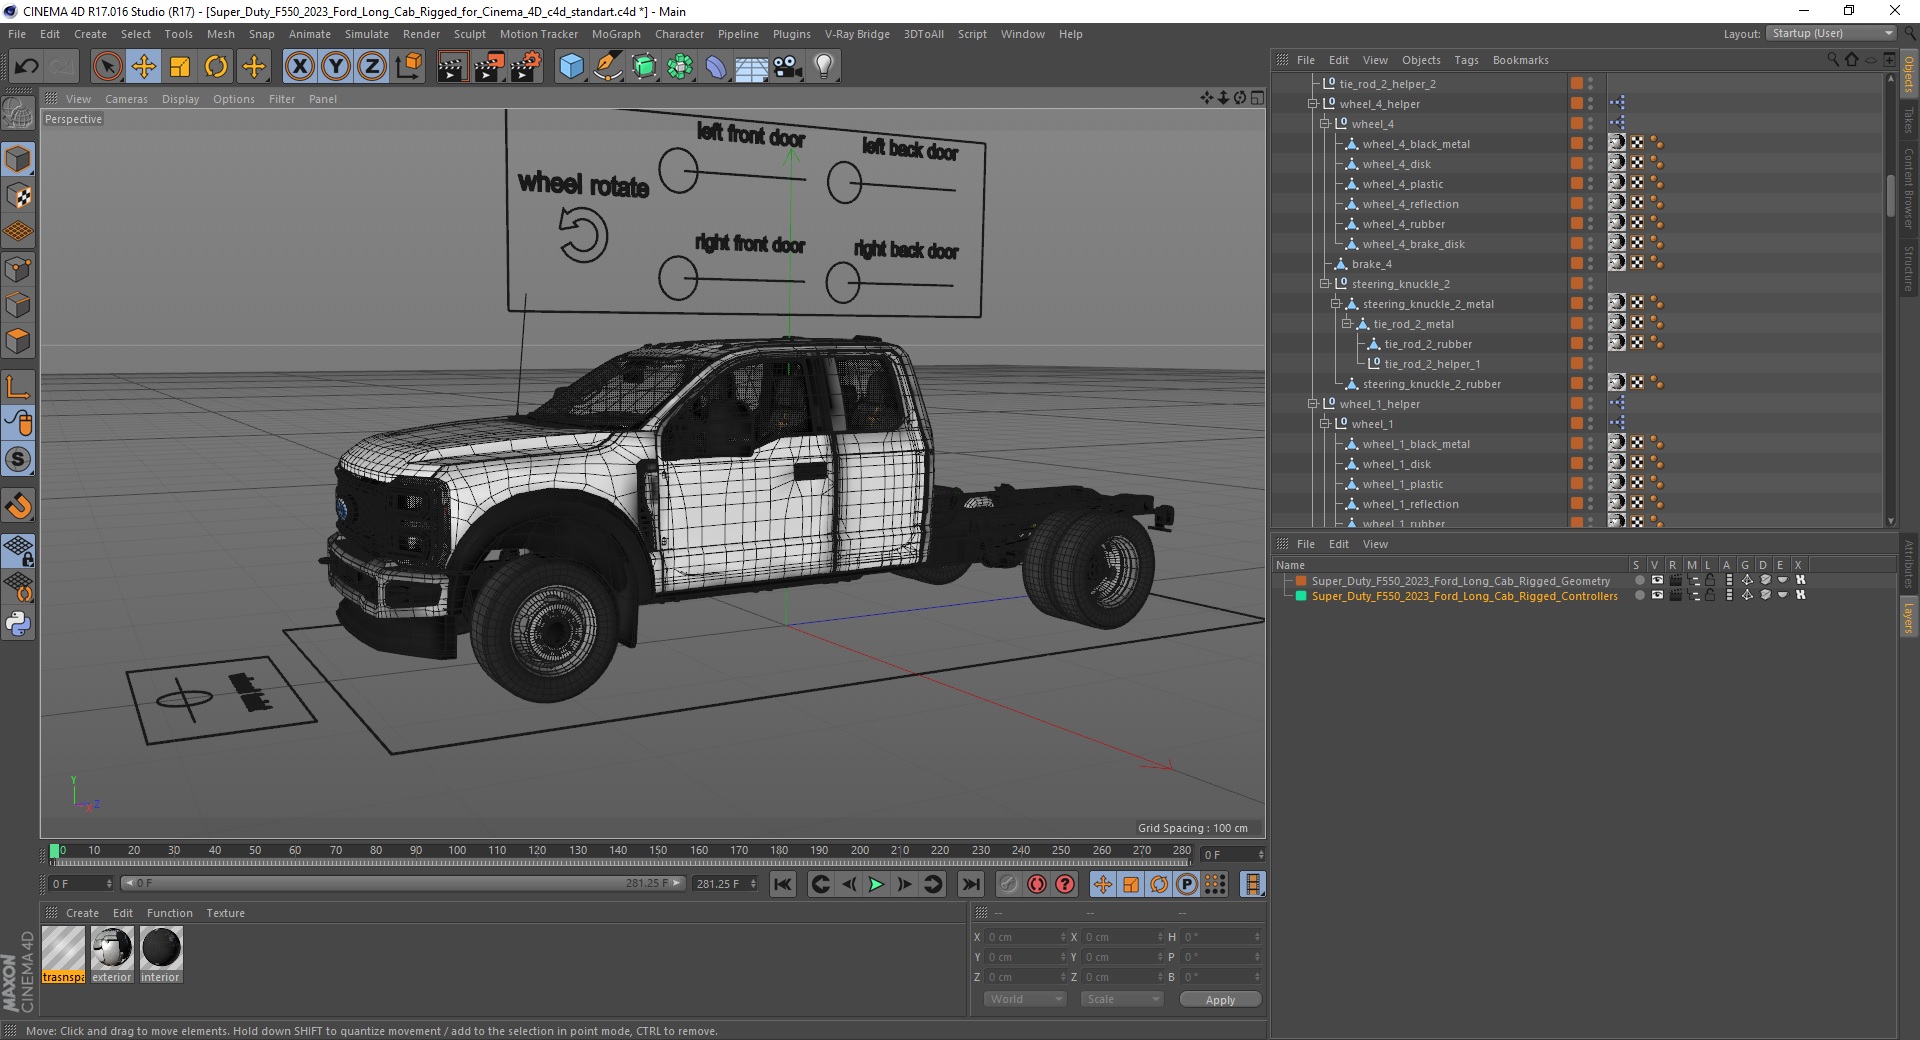Open the Scale mode dropdown
Image resolution: width=1920 pixels, height=1040 pixels.
point(1122,999)
